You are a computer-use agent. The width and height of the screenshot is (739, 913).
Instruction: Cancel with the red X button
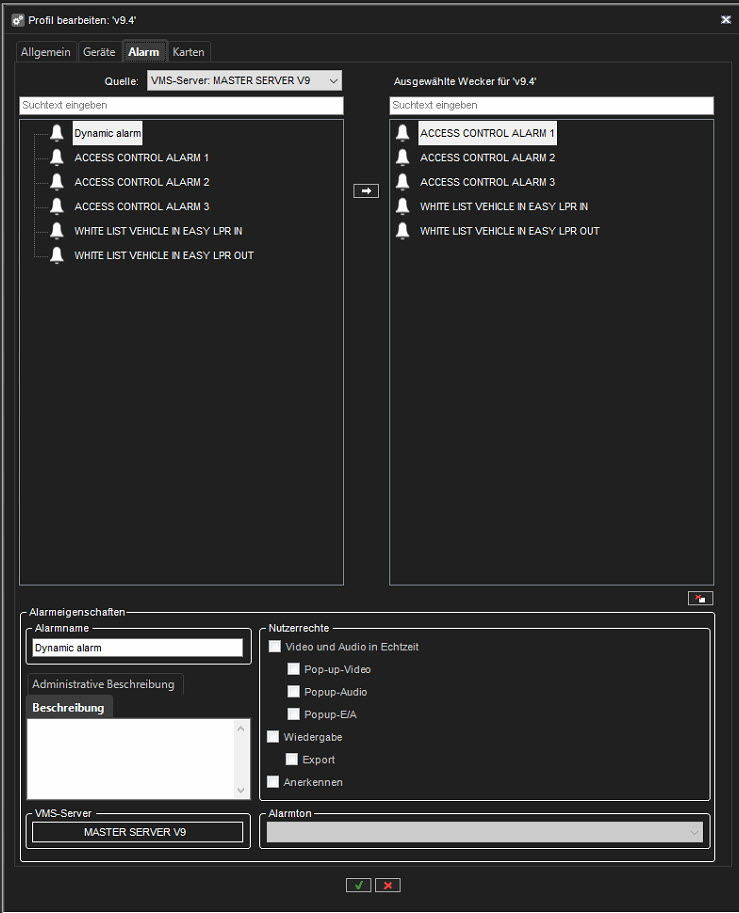click(x=389, y=885)
